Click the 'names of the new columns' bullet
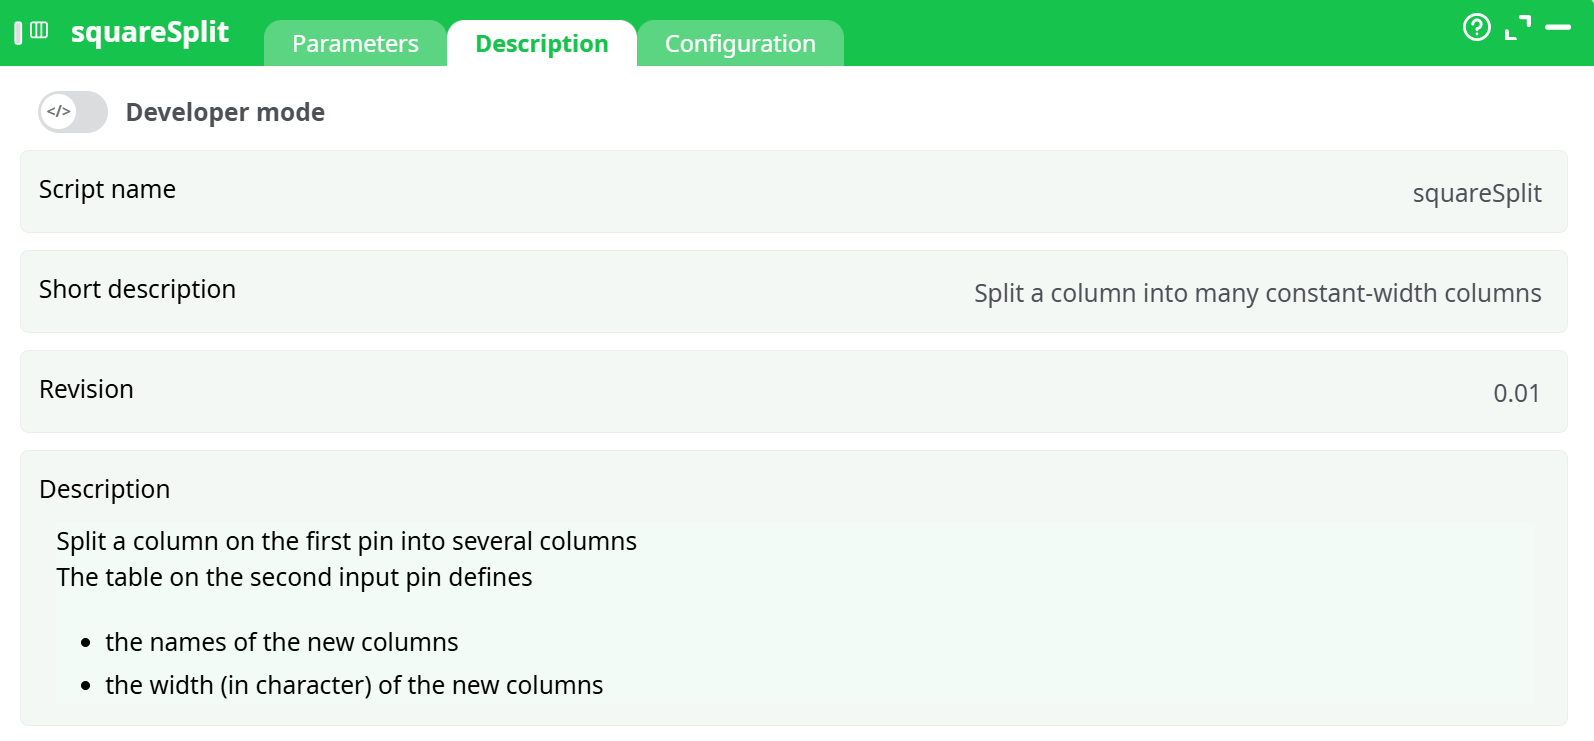This screenshot has height=741, width=1594. [x=281, y=642]
